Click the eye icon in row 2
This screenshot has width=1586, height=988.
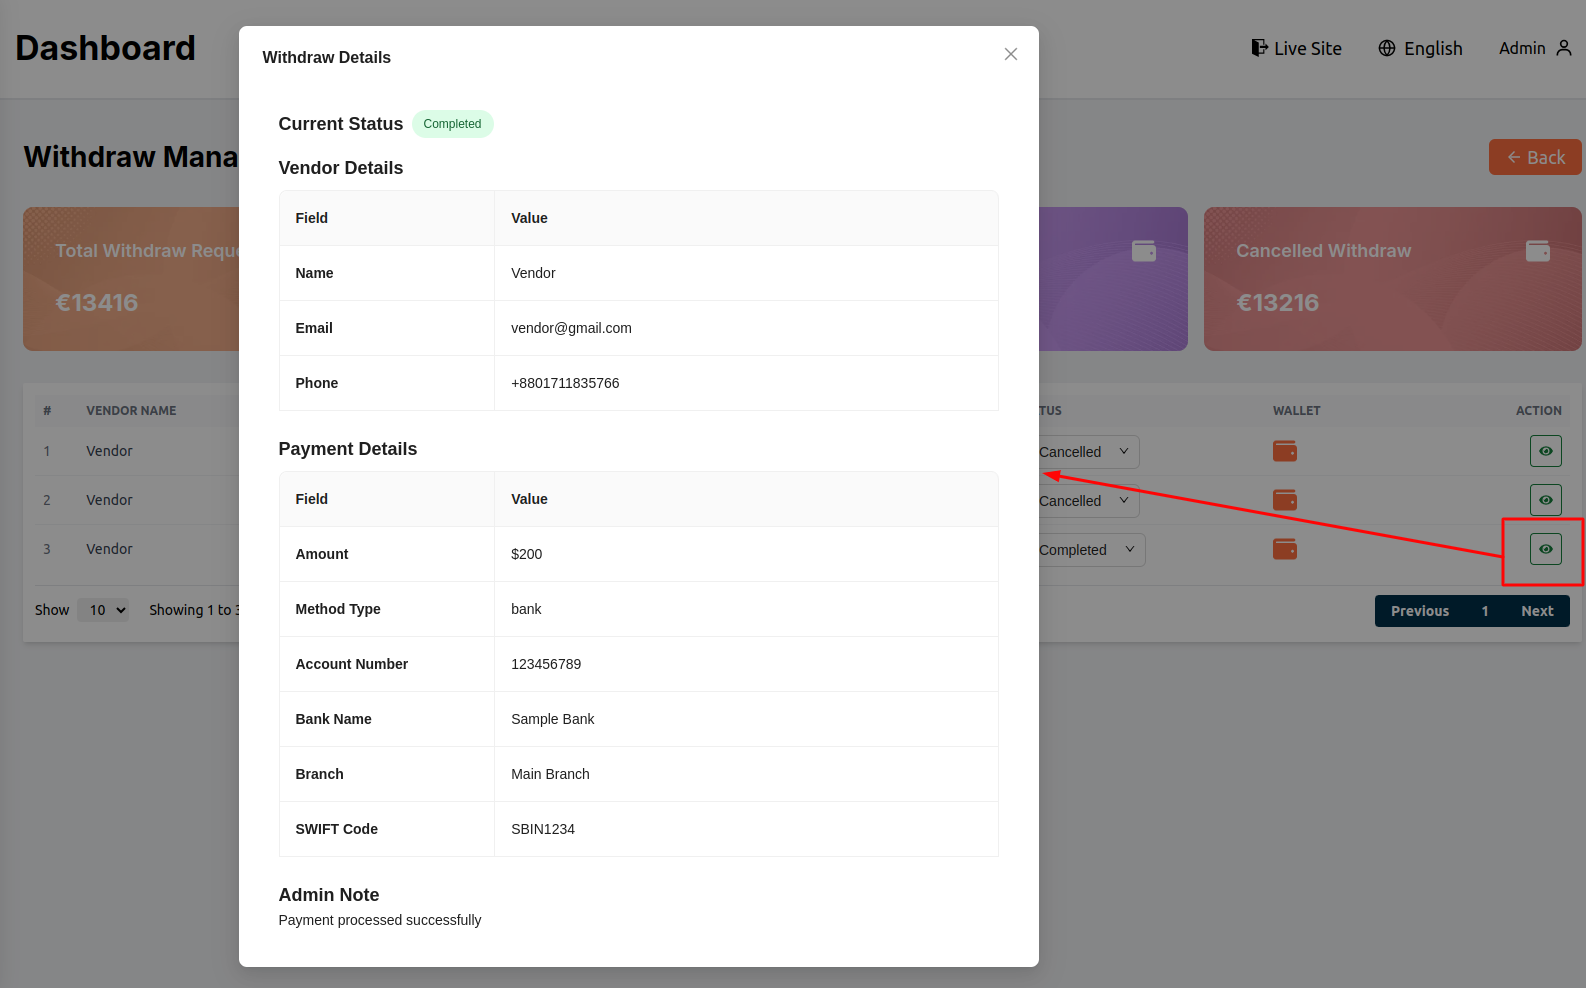pyautogui.click(x=1545, y=500)
